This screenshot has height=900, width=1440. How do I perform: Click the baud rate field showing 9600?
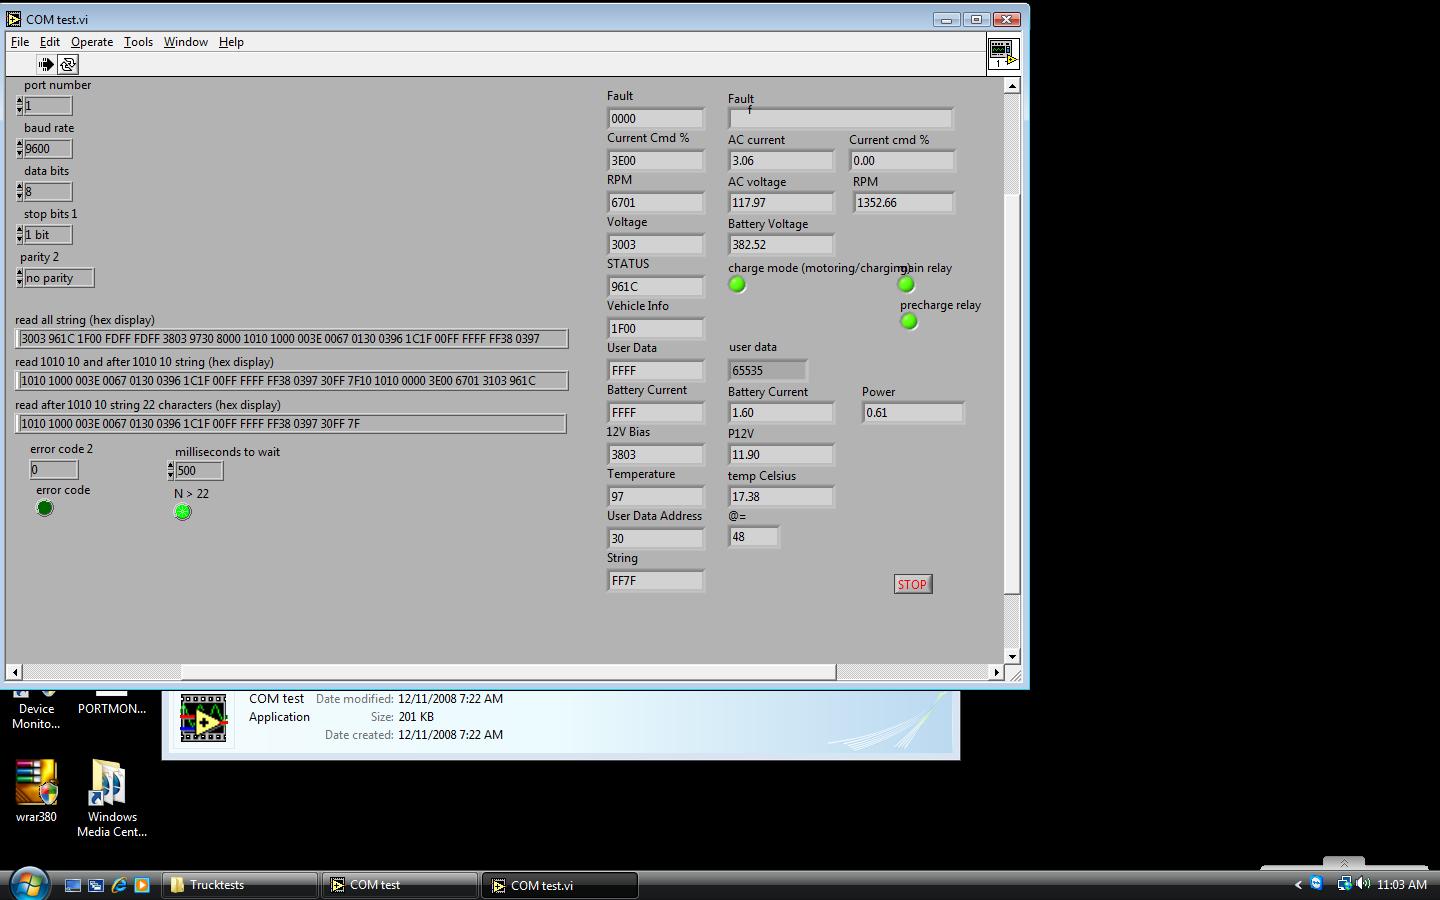pos(48,148)
